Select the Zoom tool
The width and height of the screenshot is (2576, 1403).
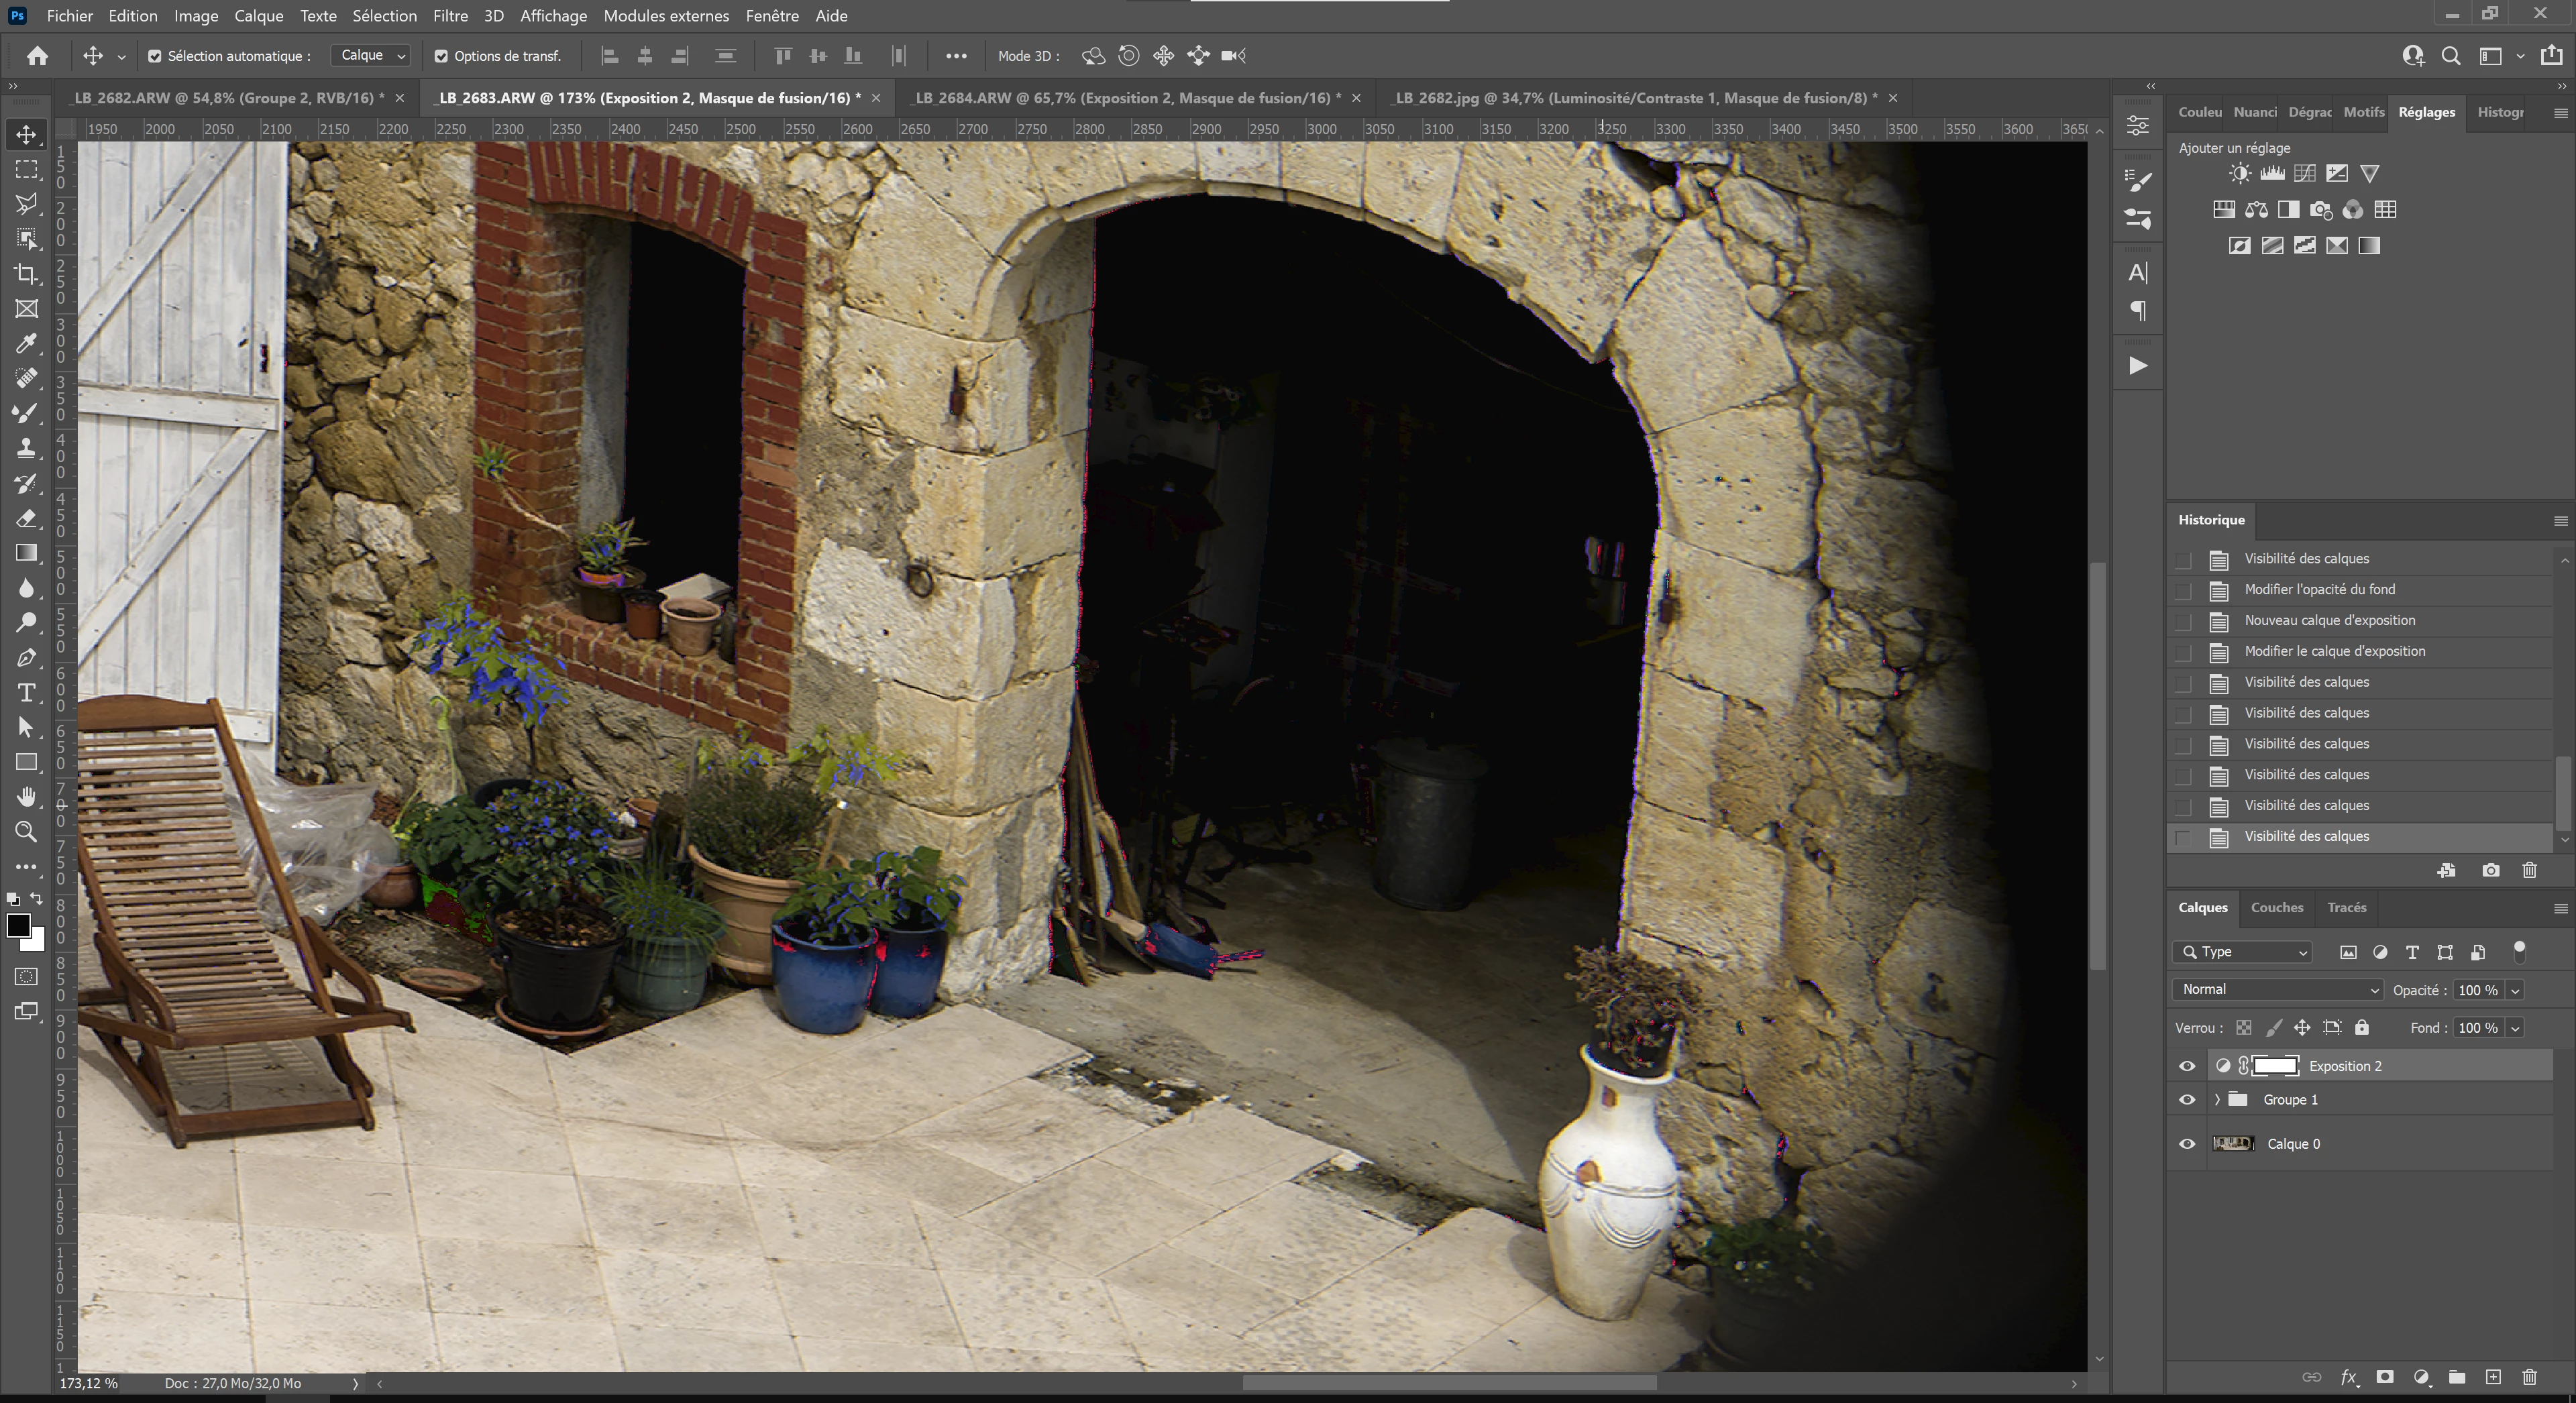pyautogui.click(x=27, y=832)
